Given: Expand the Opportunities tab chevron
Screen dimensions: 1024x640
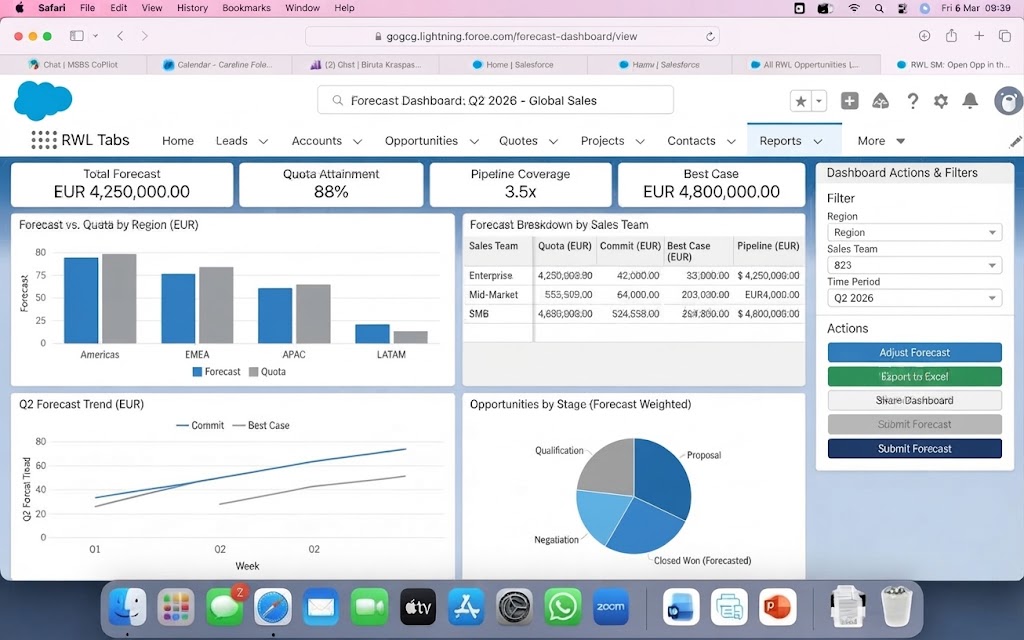Looking at the screenshot, I should click(x=474, y=141).
